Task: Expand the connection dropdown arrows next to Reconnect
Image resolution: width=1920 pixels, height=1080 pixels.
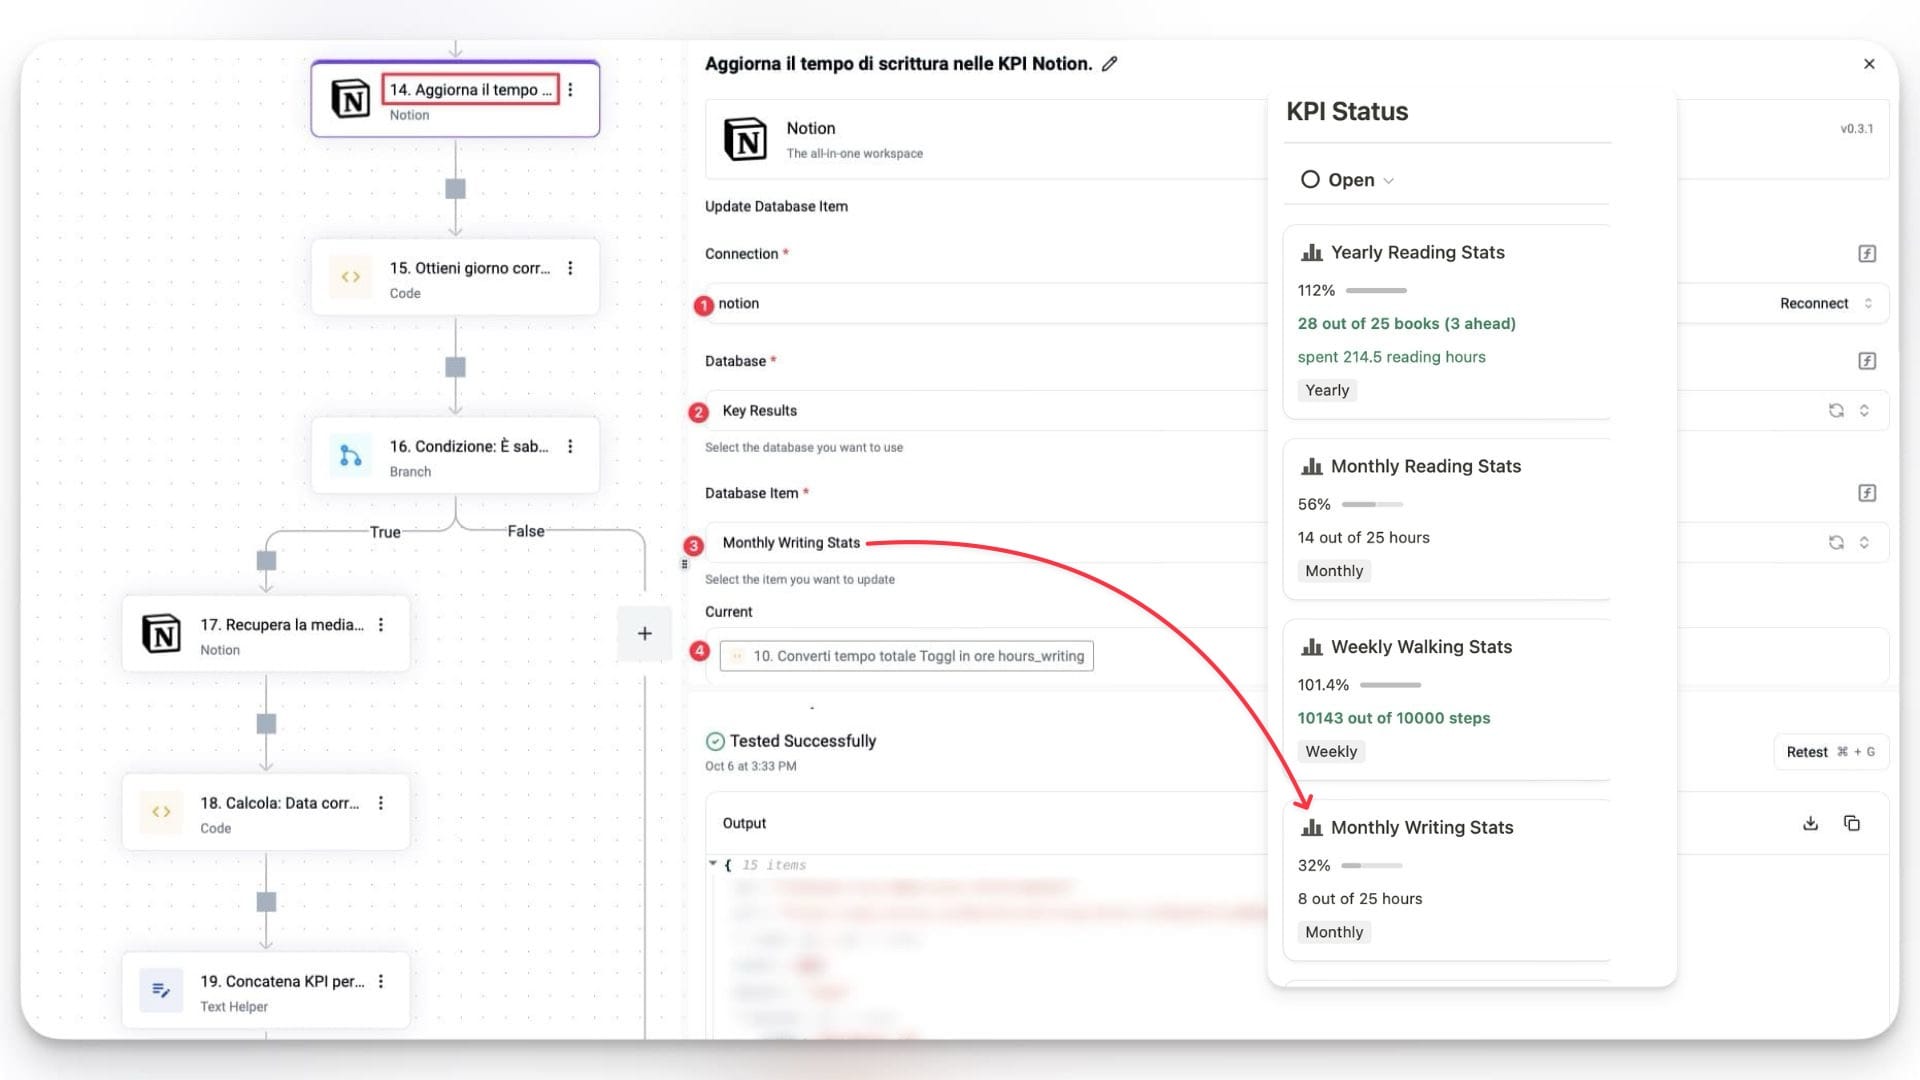Action: (1868, 304)
